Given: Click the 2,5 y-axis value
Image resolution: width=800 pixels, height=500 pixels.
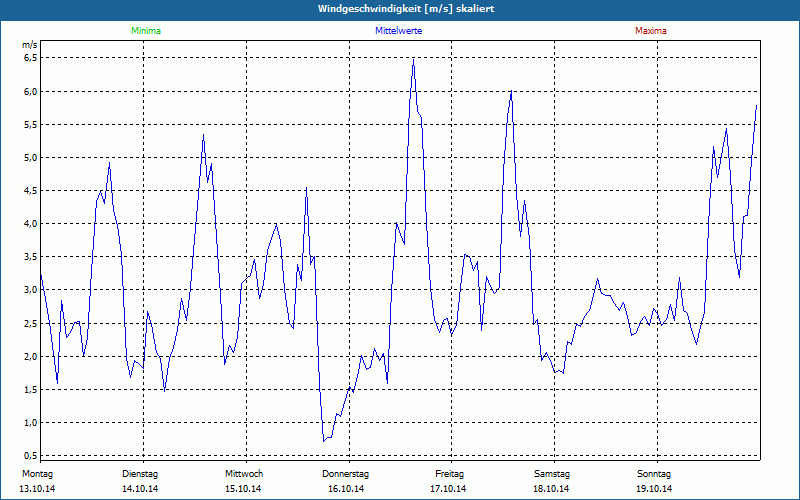Looking at the screenshot, I should click(x=31, y=323).
